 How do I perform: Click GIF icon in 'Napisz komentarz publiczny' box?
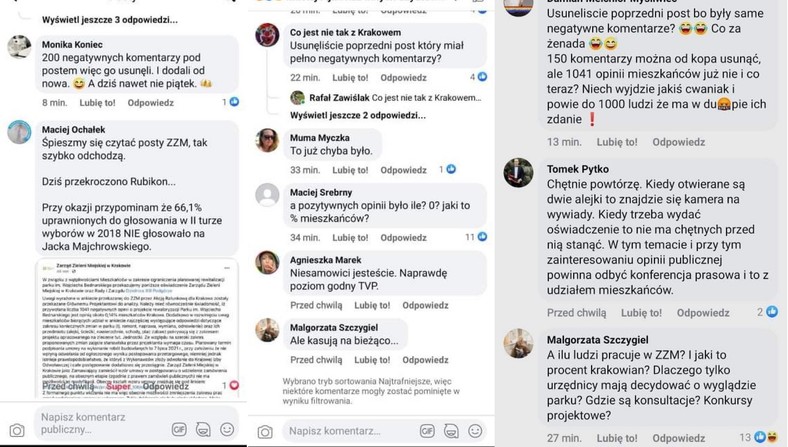coord(179,429)
